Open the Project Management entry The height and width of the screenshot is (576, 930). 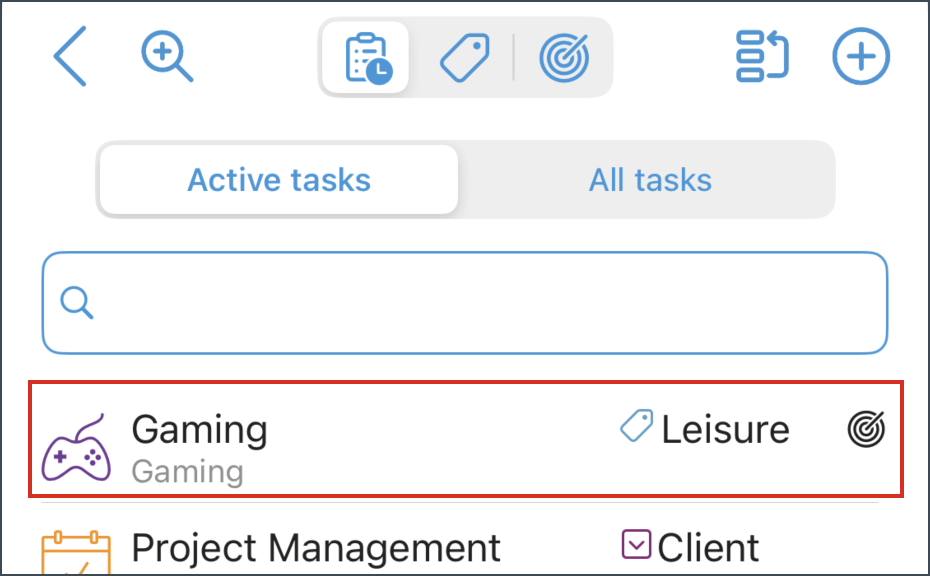(x=315, y=548)
